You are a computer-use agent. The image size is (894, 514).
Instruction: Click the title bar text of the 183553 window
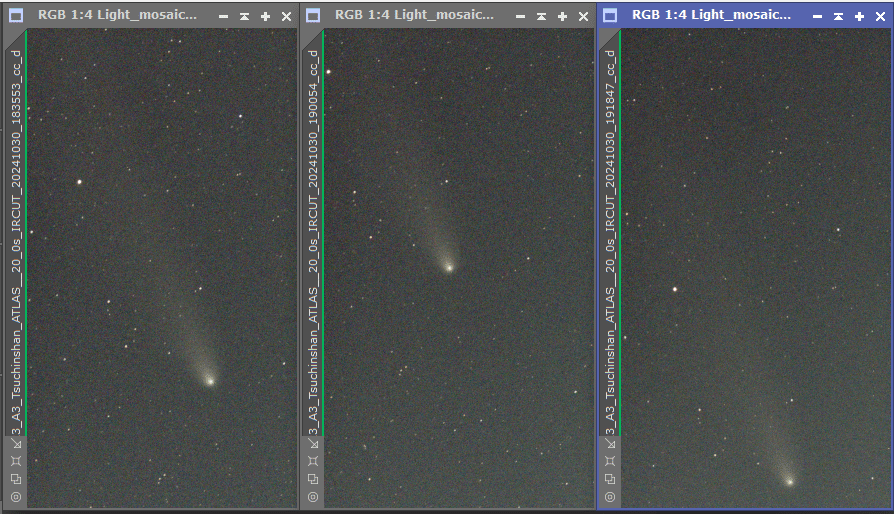tap(117, 15)
